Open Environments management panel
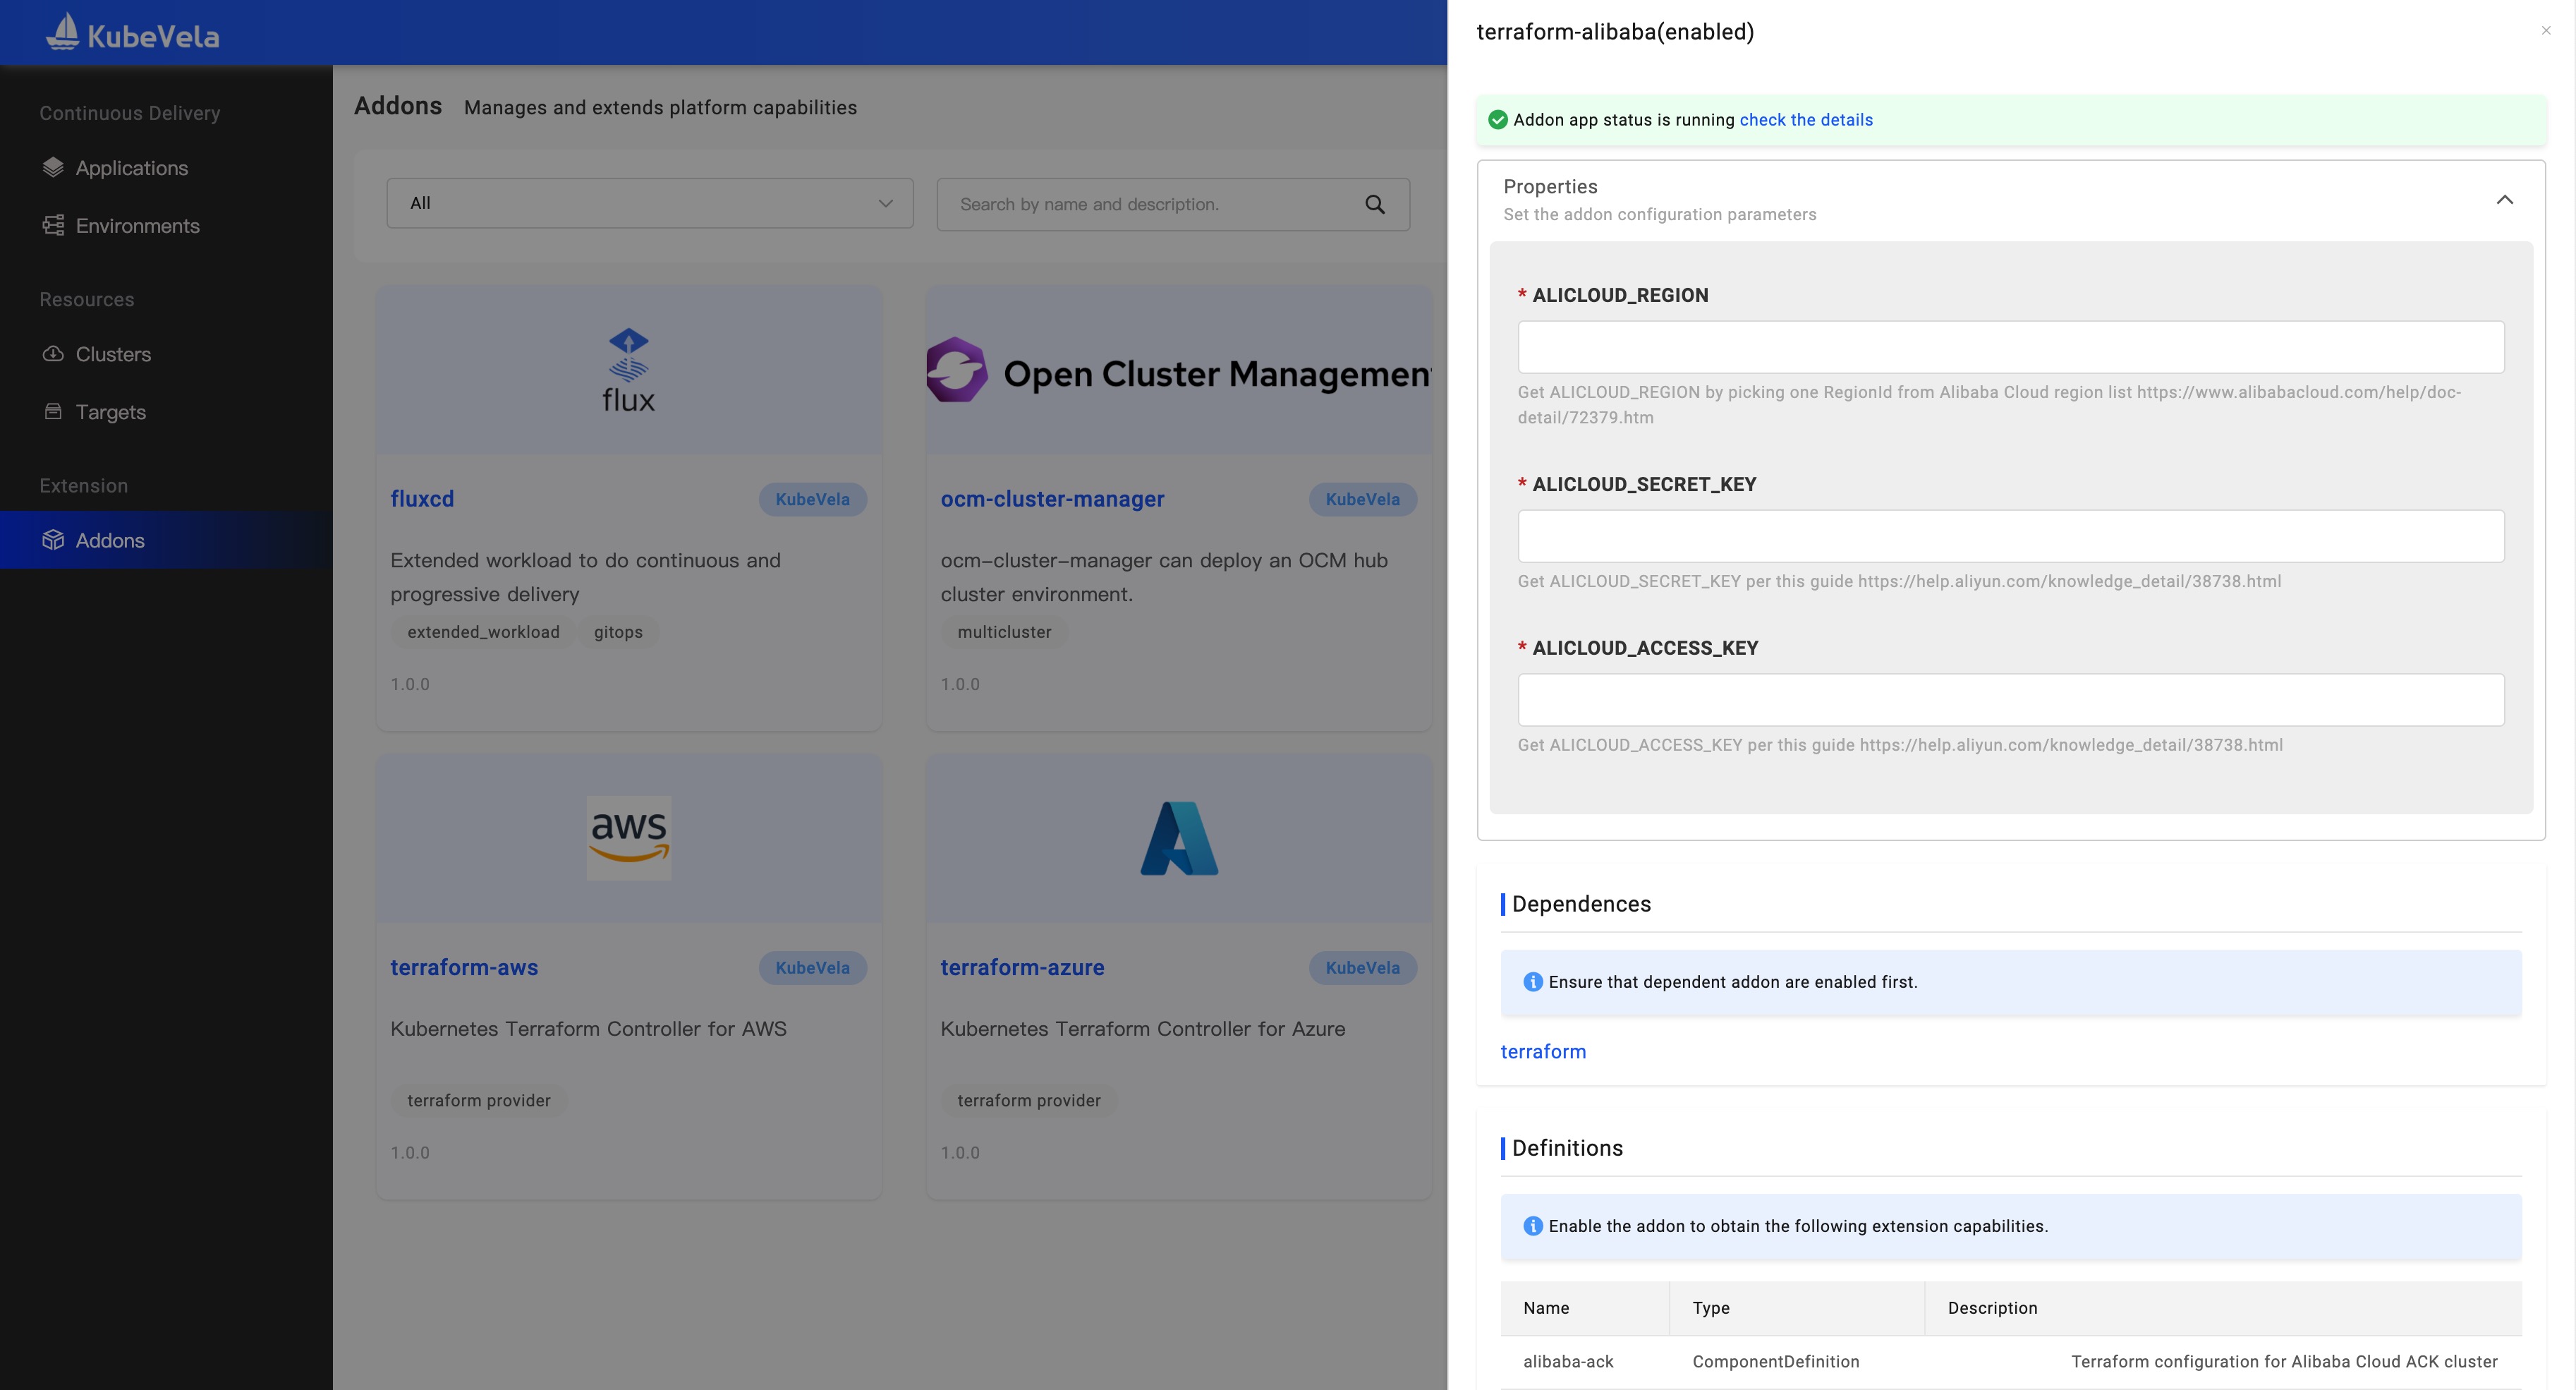This screenshot has width=2576, height=1390. 137,224
